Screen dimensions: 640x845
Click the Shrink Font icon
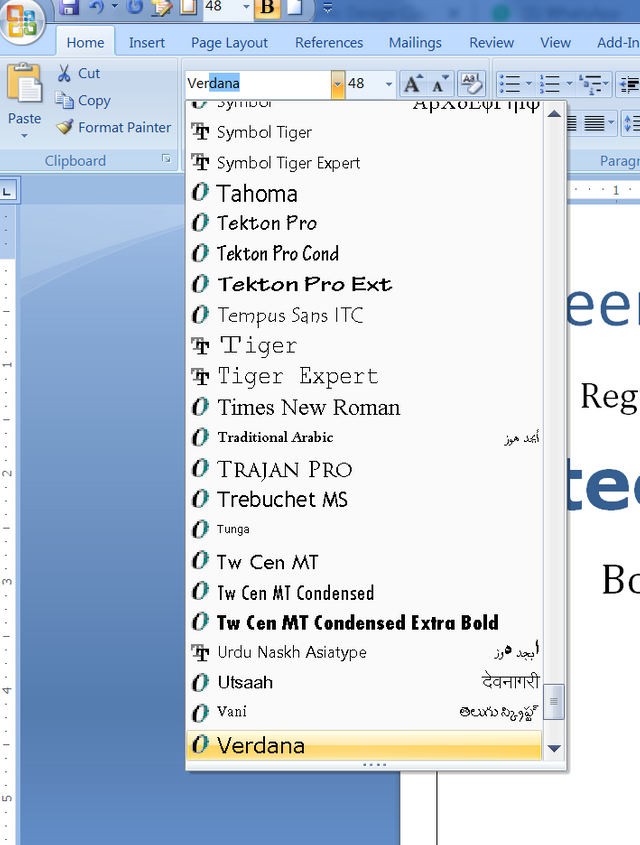pyautogui.click(x=440, y=84)
